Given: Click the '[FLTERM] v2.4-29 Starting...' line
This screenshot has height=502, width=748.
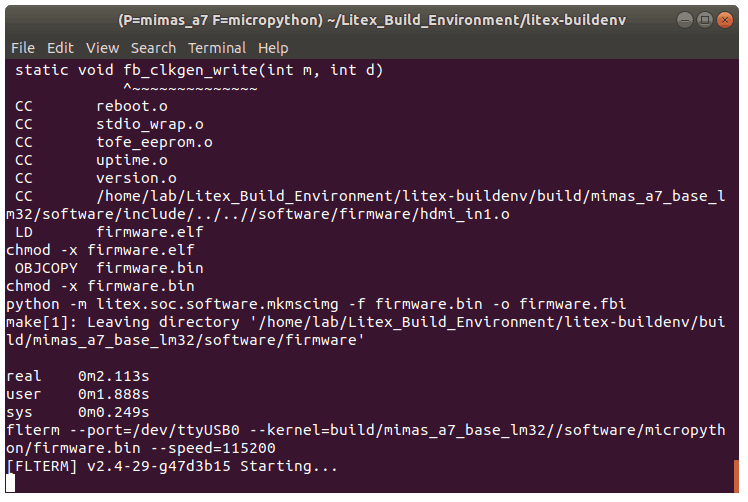Looking at the screenshot, I should [172, 466].
